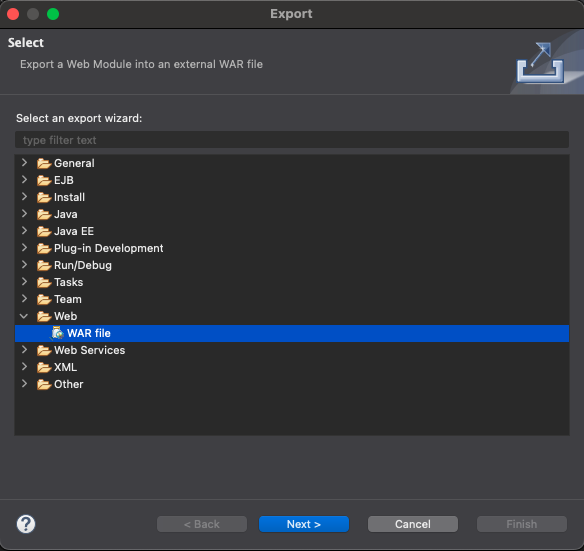Click the Web Services folder icon
Viewport: 584px width, 551px height.
pos(44,350)
